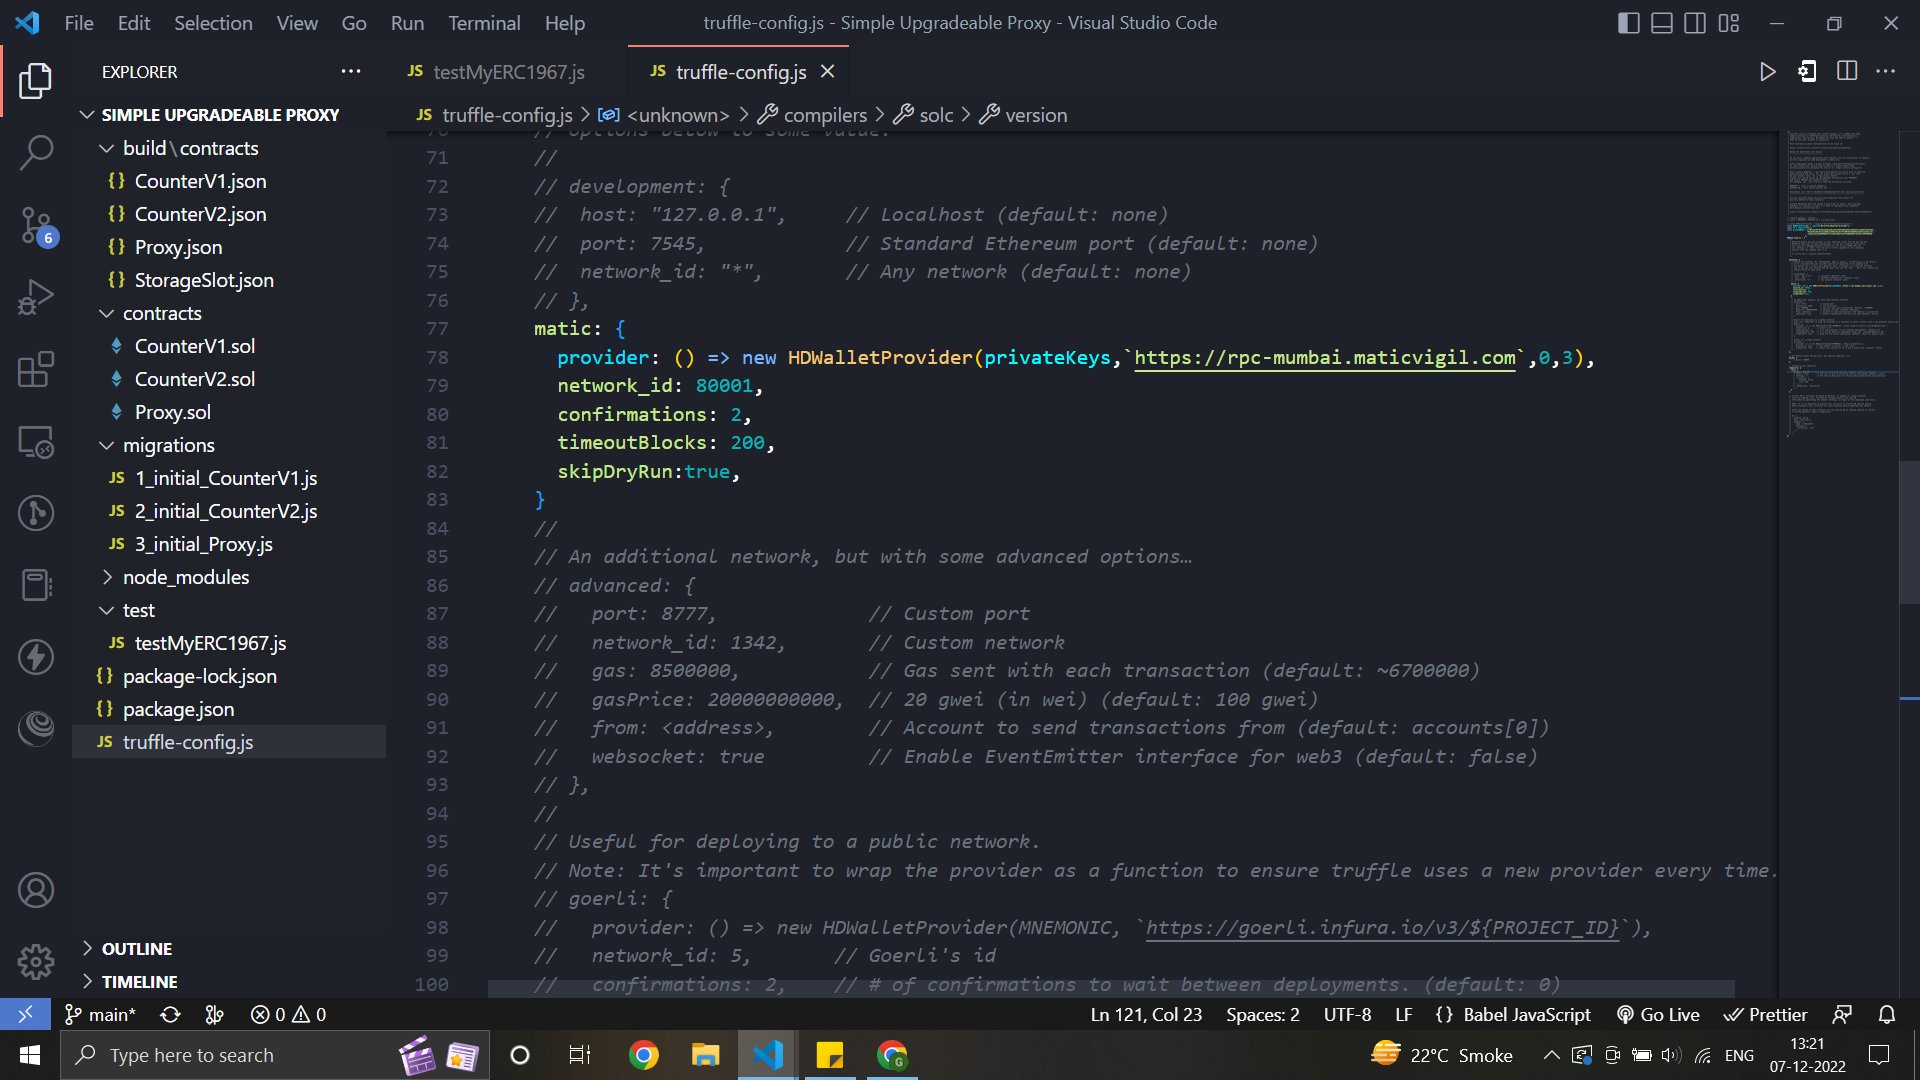Enable Go Live server from status bar
Viewport: 1920px width, 1080px height.
1658,1014
